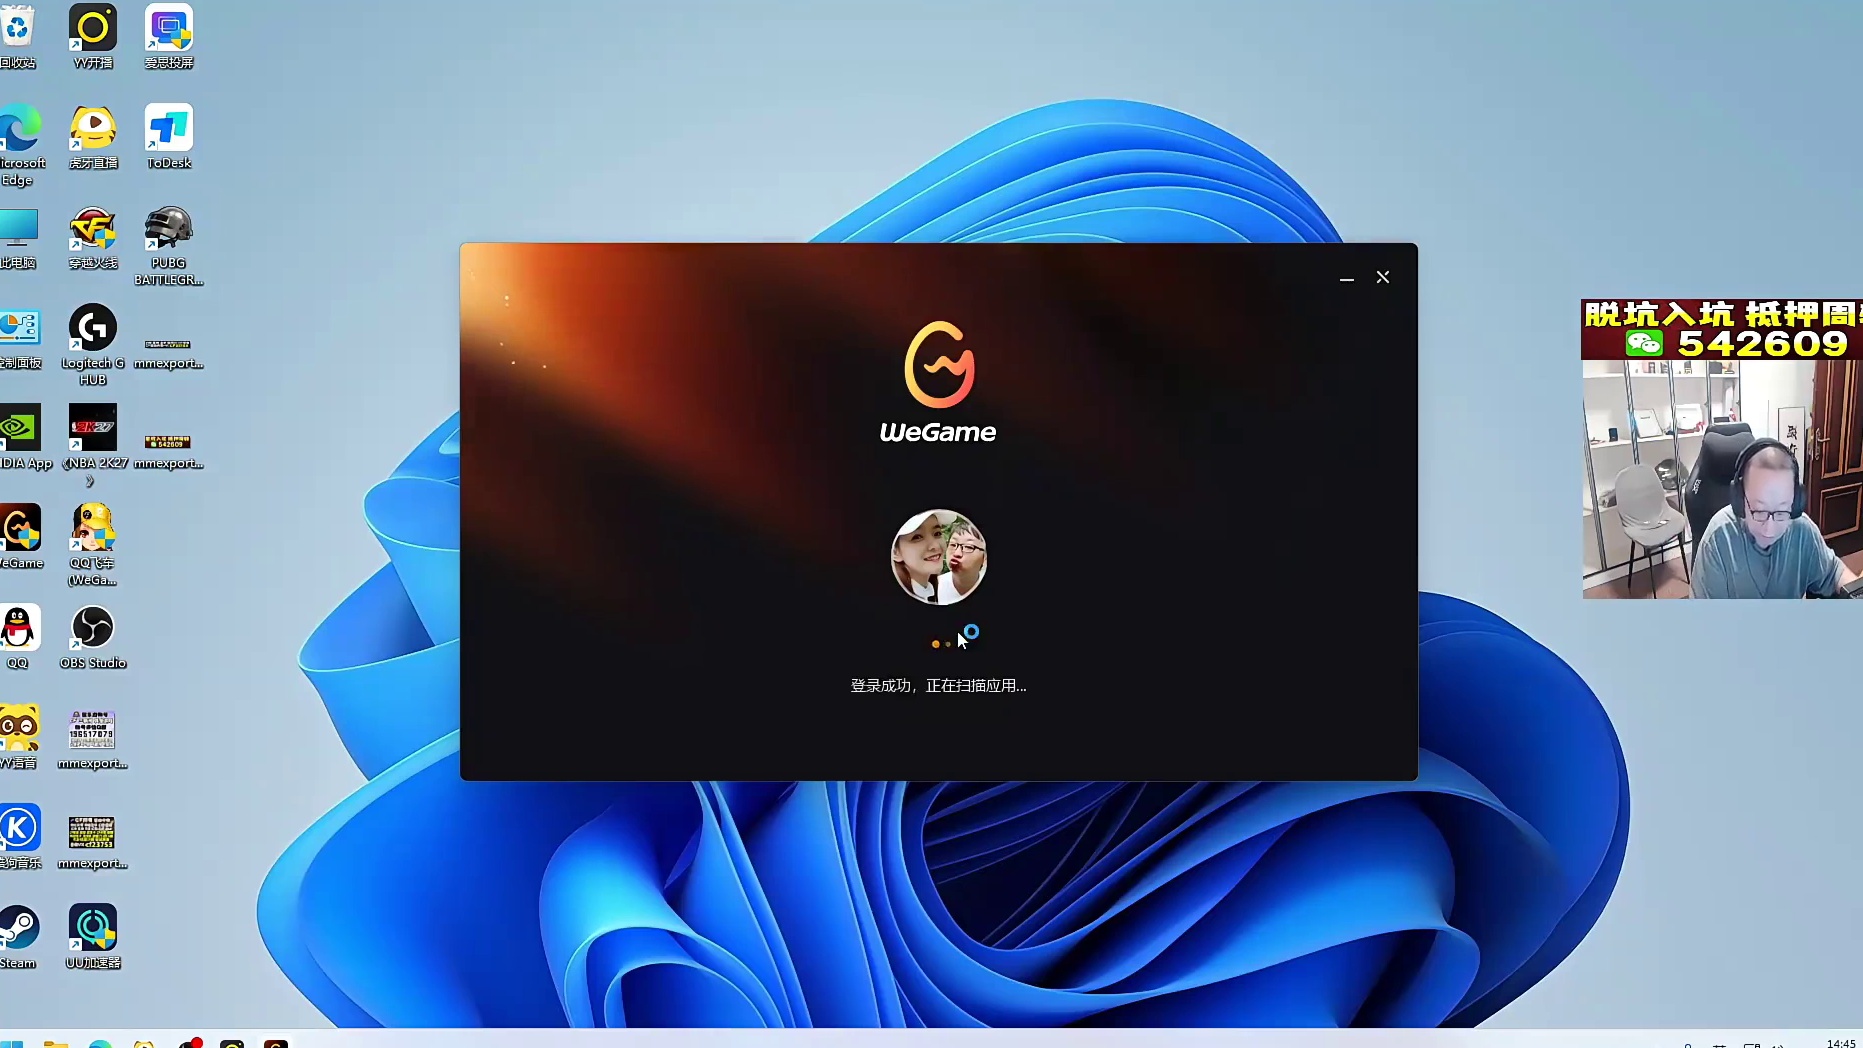1863x1048 pixels.
Task: Open the ToDesk desktop shortcut
Action: (169, 136)
